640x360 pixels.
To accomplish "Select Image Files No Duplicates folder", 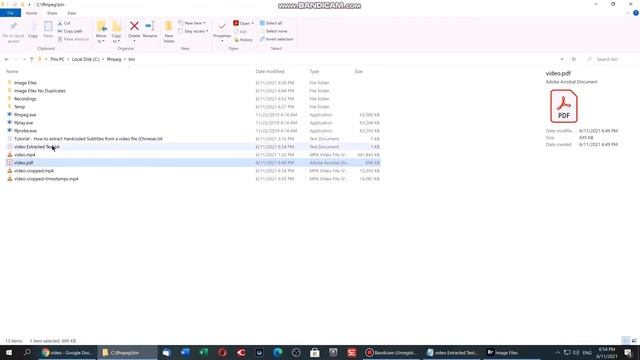I will [40, 91].
